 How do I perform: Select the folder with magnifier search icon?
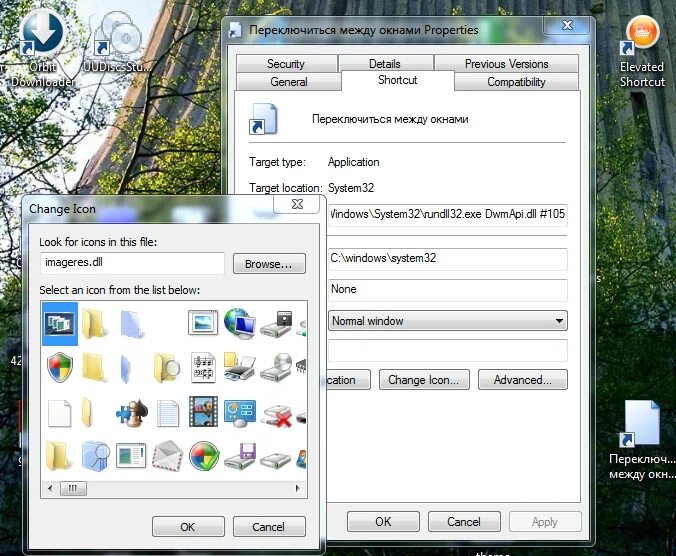(x=167, y=368)
